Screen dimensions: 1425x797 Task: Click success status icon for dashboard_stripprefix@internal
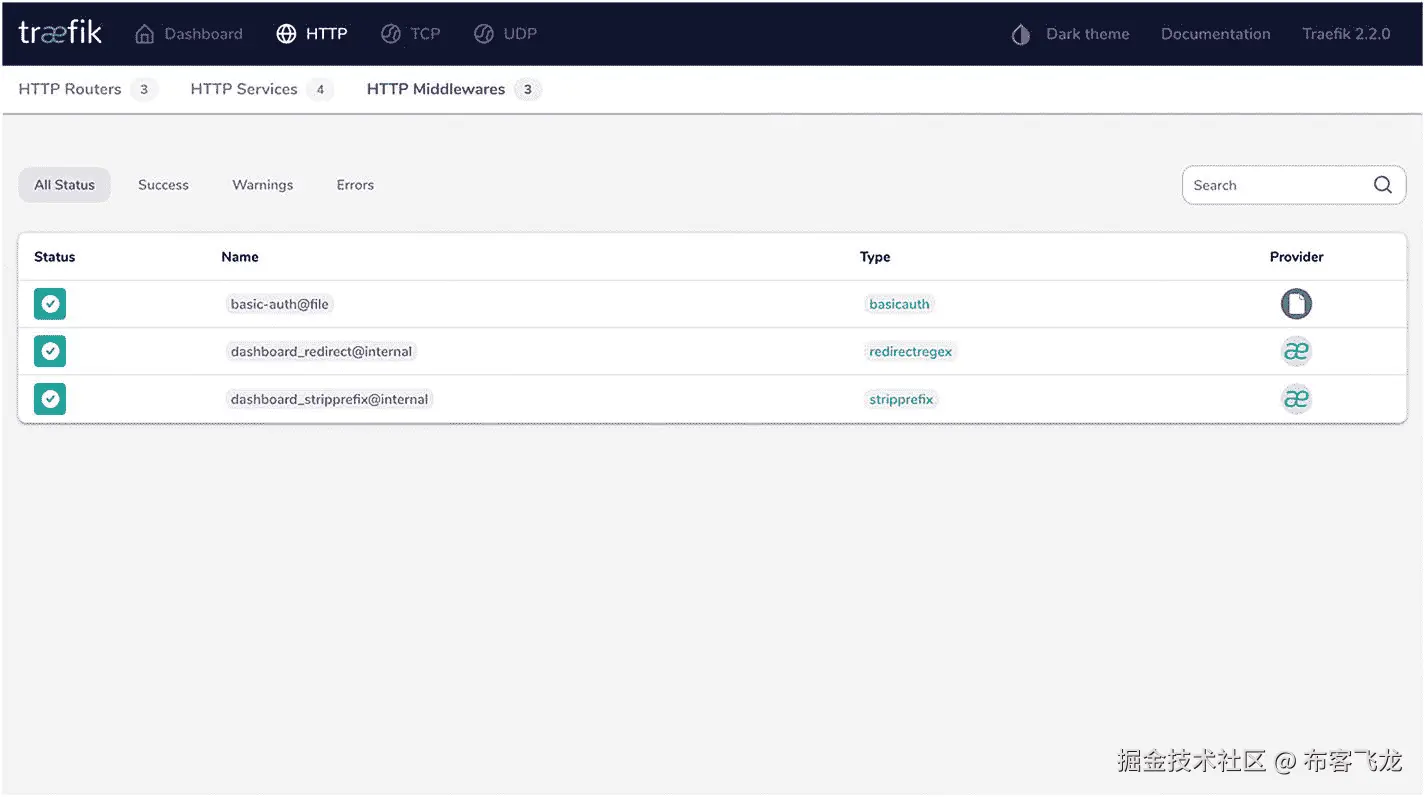coord(50,399)
